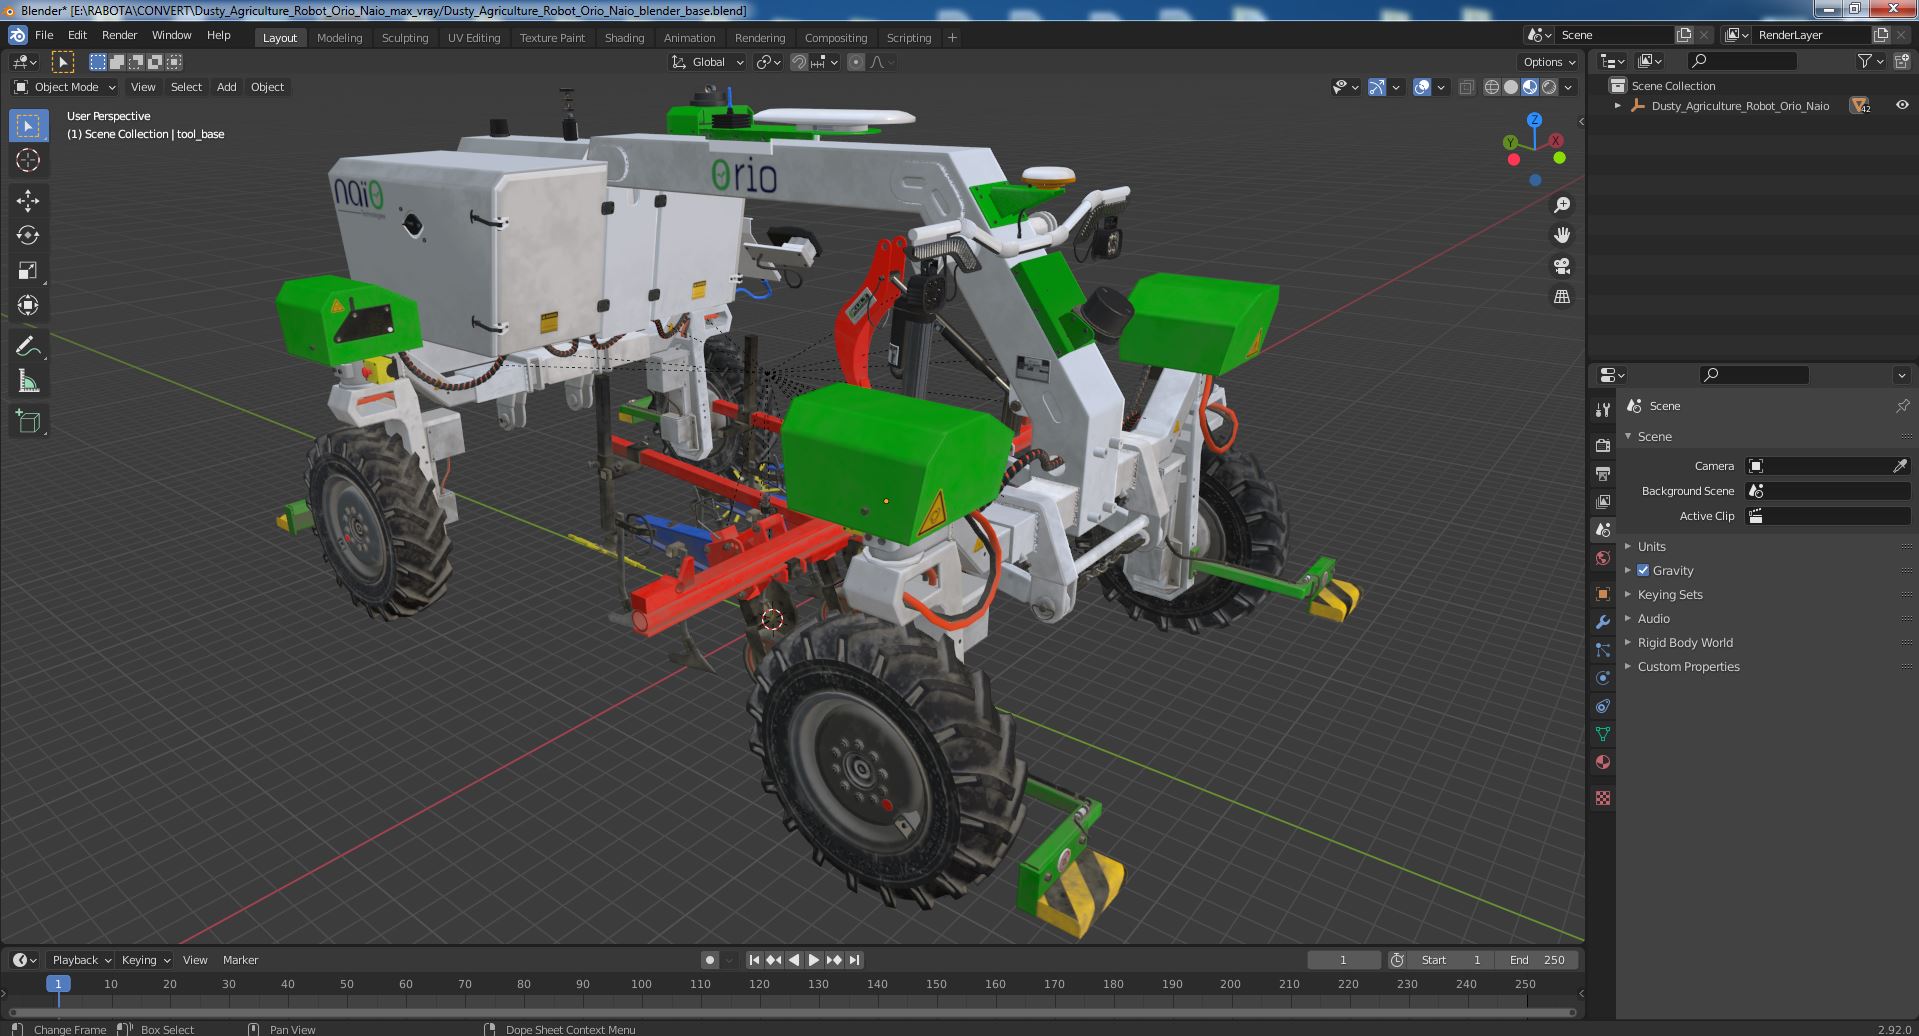Switch to wireframe viewport shading
1919x1036 pixels.
[1492, 87]
